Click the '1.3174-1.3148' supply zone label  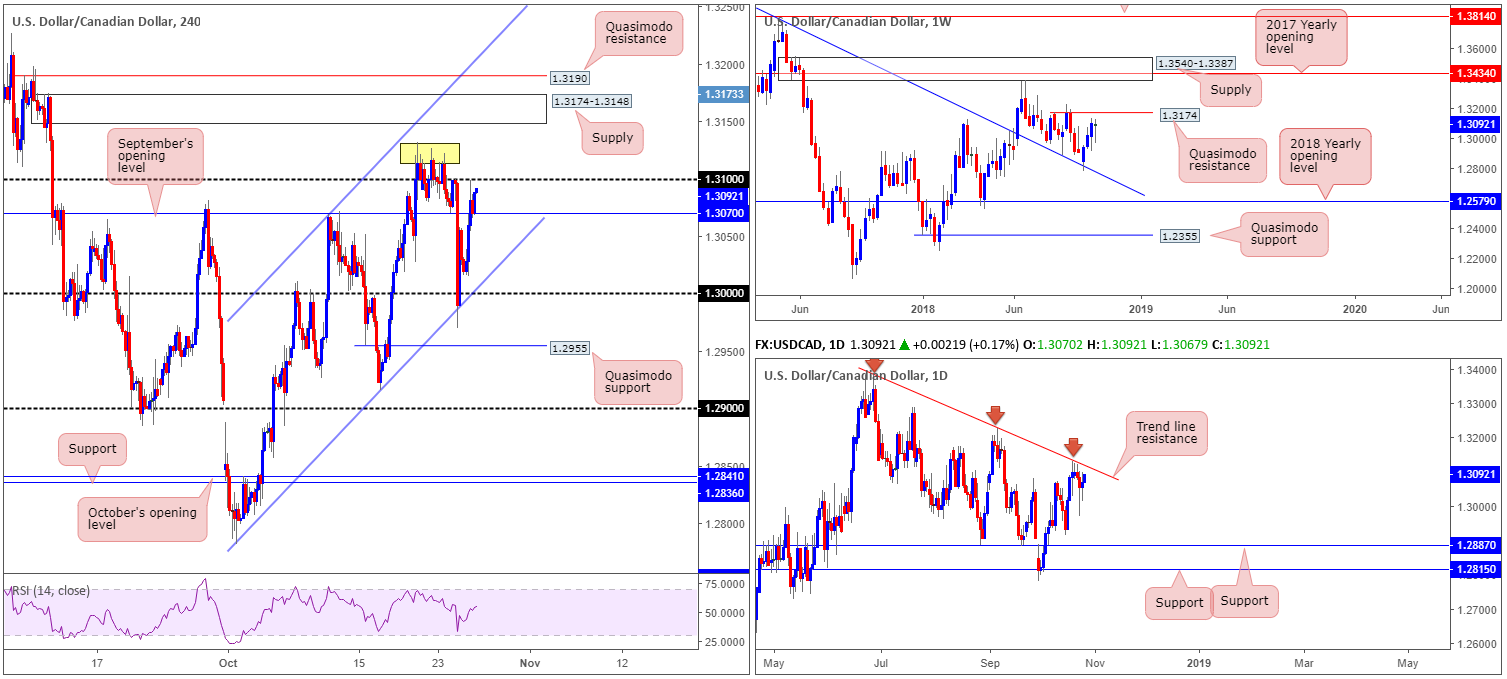[592, 102]
